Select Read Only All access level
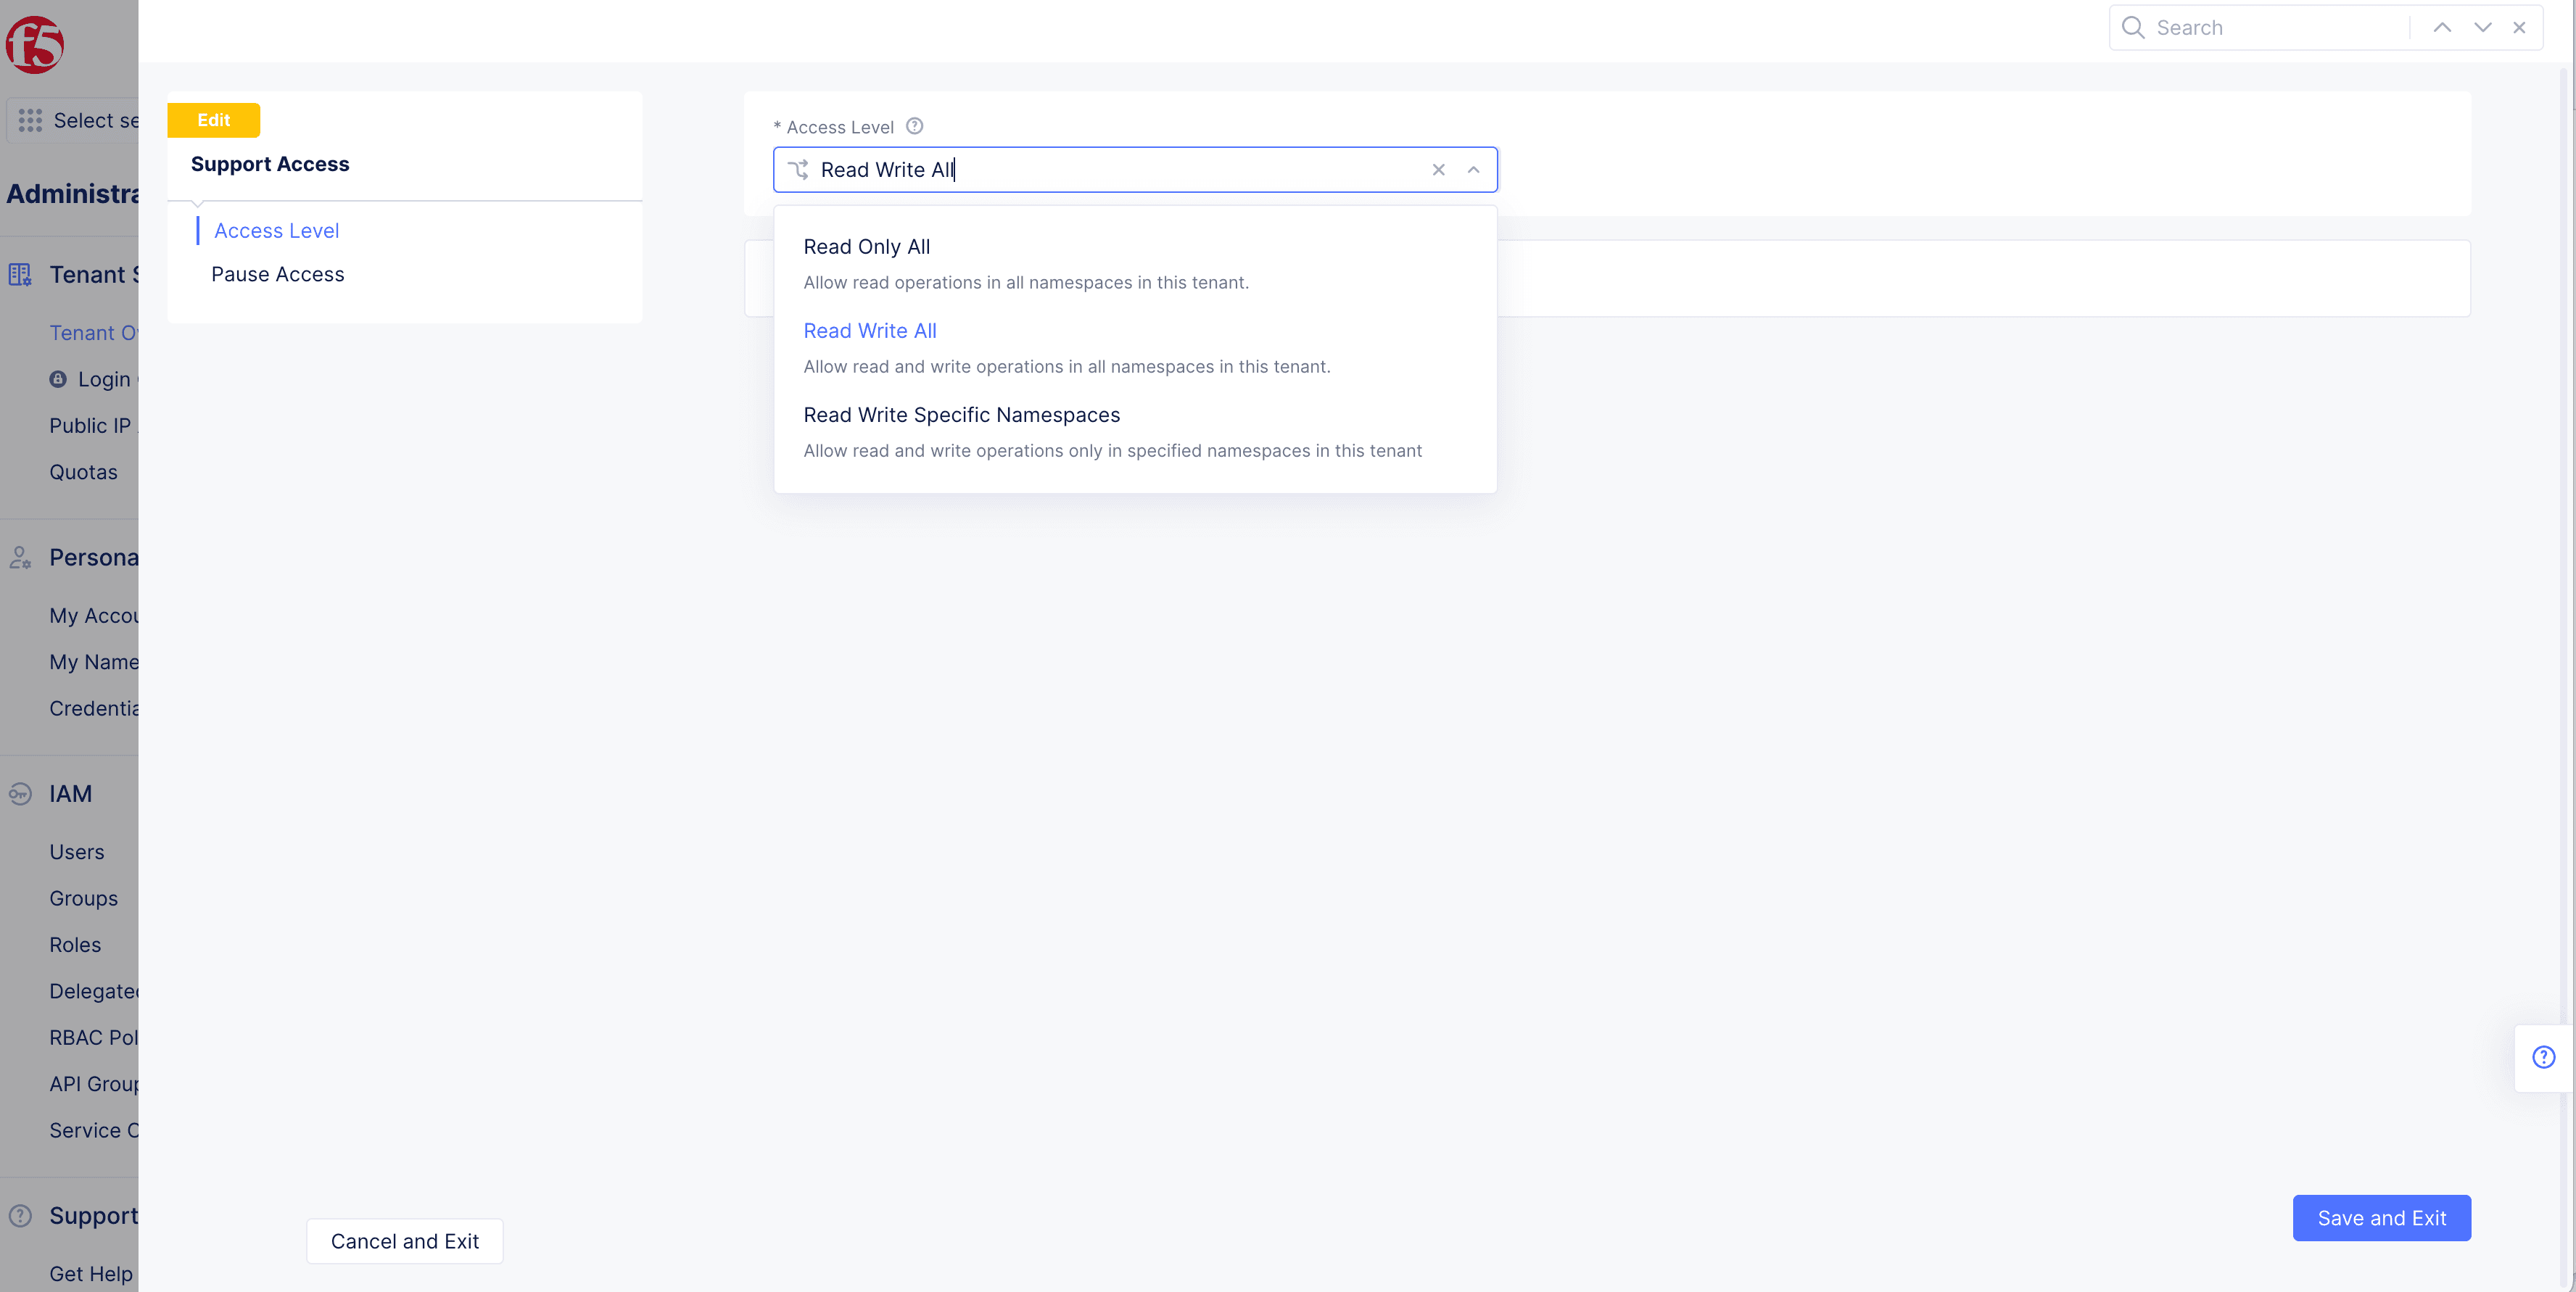Screen dimensions: 2576x1292 point(865,247)
